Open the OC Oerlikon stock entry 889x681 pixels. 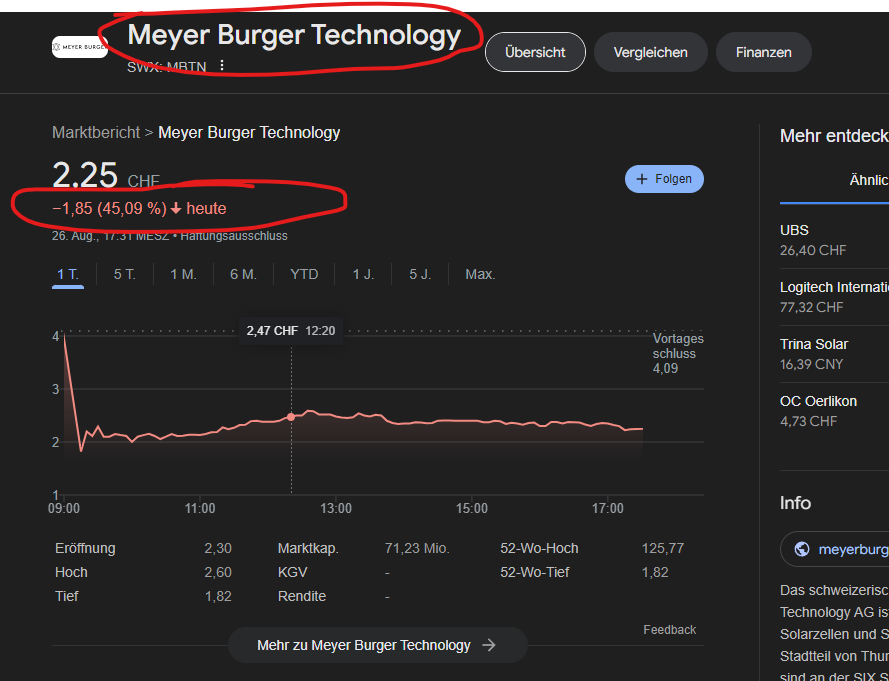(x=834, y=411)
